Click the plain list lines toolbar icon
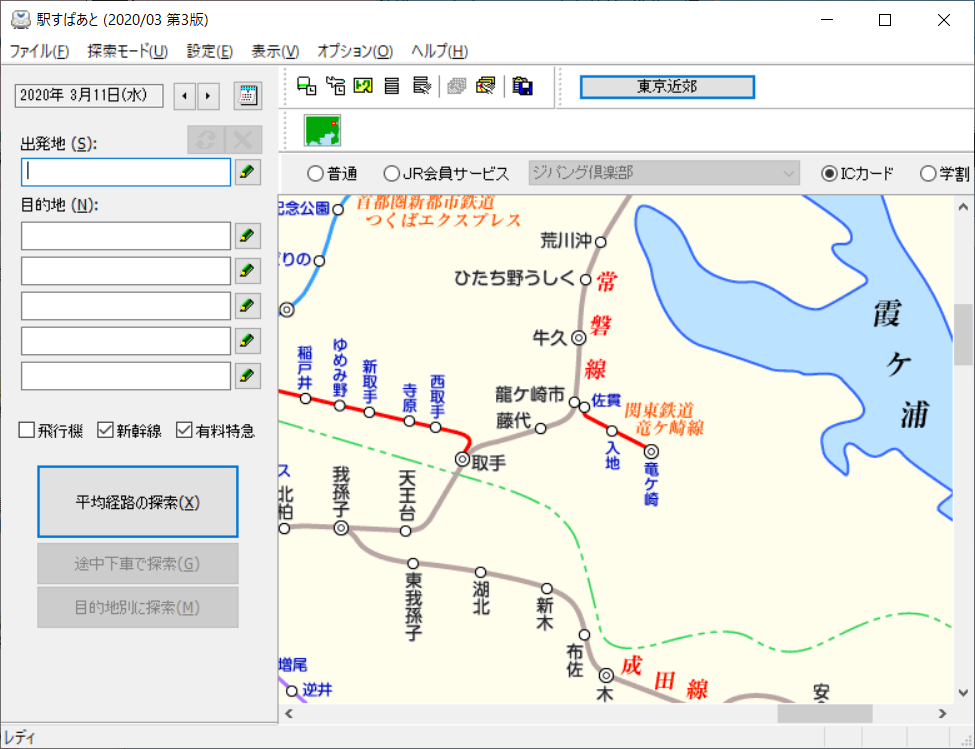The height and width of the screenshot is (749, 975). click(392, 86)
